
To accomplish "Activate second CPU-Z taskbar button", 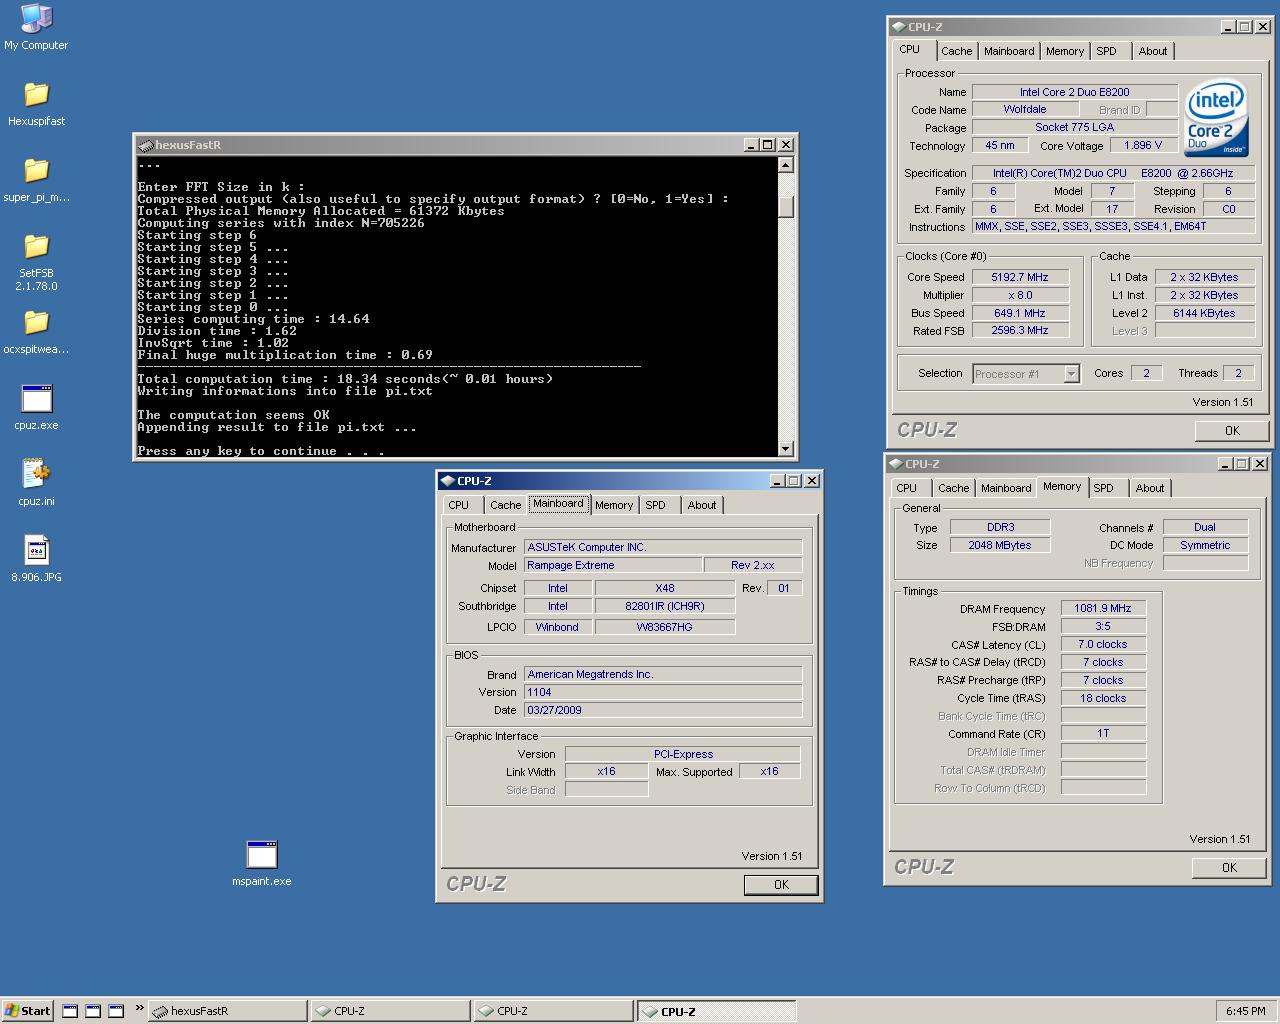I will (x=553, y=1011).
